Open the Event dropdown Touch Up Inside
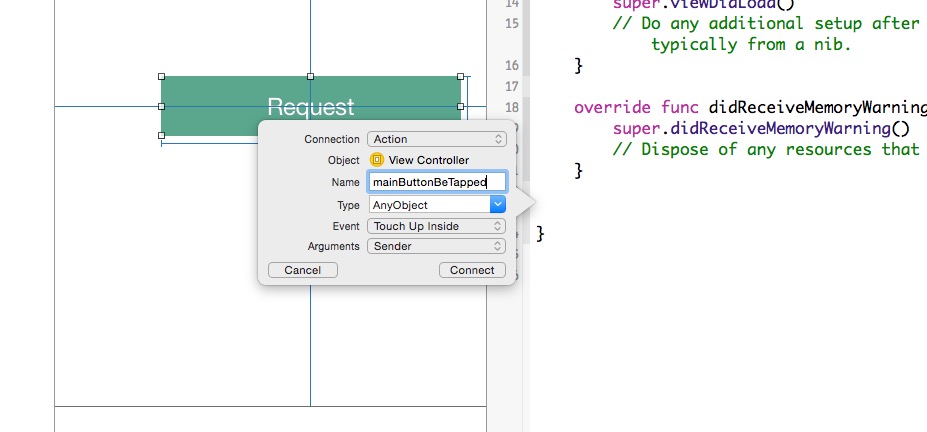The height and width of the screenshot is (432, 927). pos(436,226)
